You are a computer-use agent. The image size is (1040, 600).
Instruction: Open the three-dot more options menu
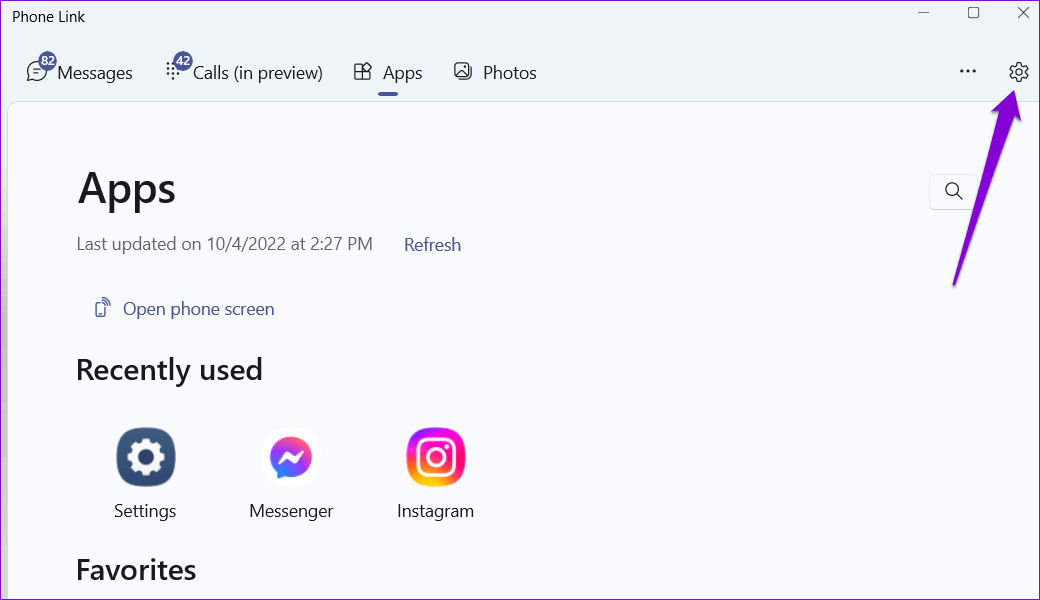tap(968, 72)
